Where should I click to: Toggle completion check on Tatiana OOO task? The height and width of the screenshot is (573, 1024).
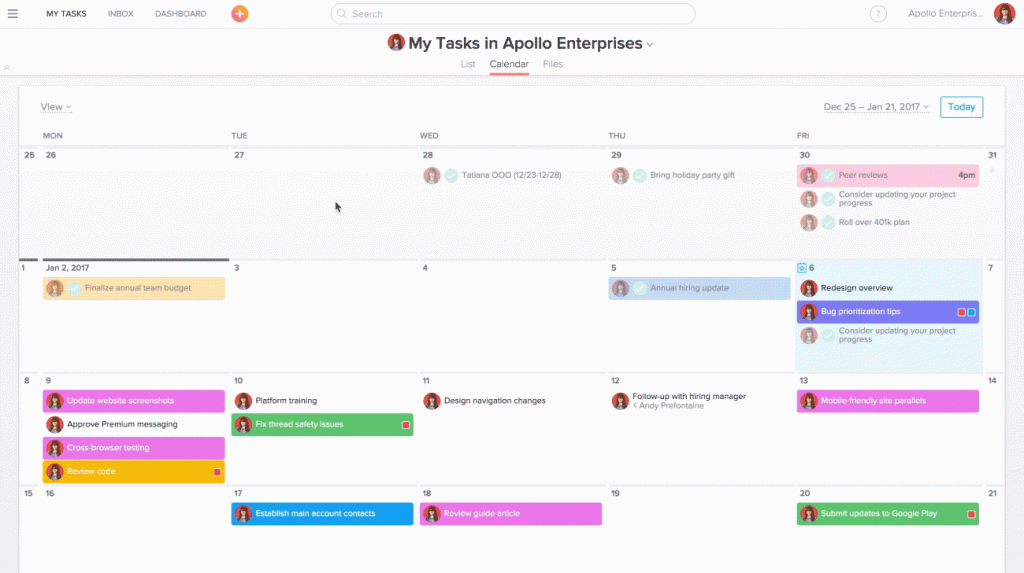(x=451, y=175)
